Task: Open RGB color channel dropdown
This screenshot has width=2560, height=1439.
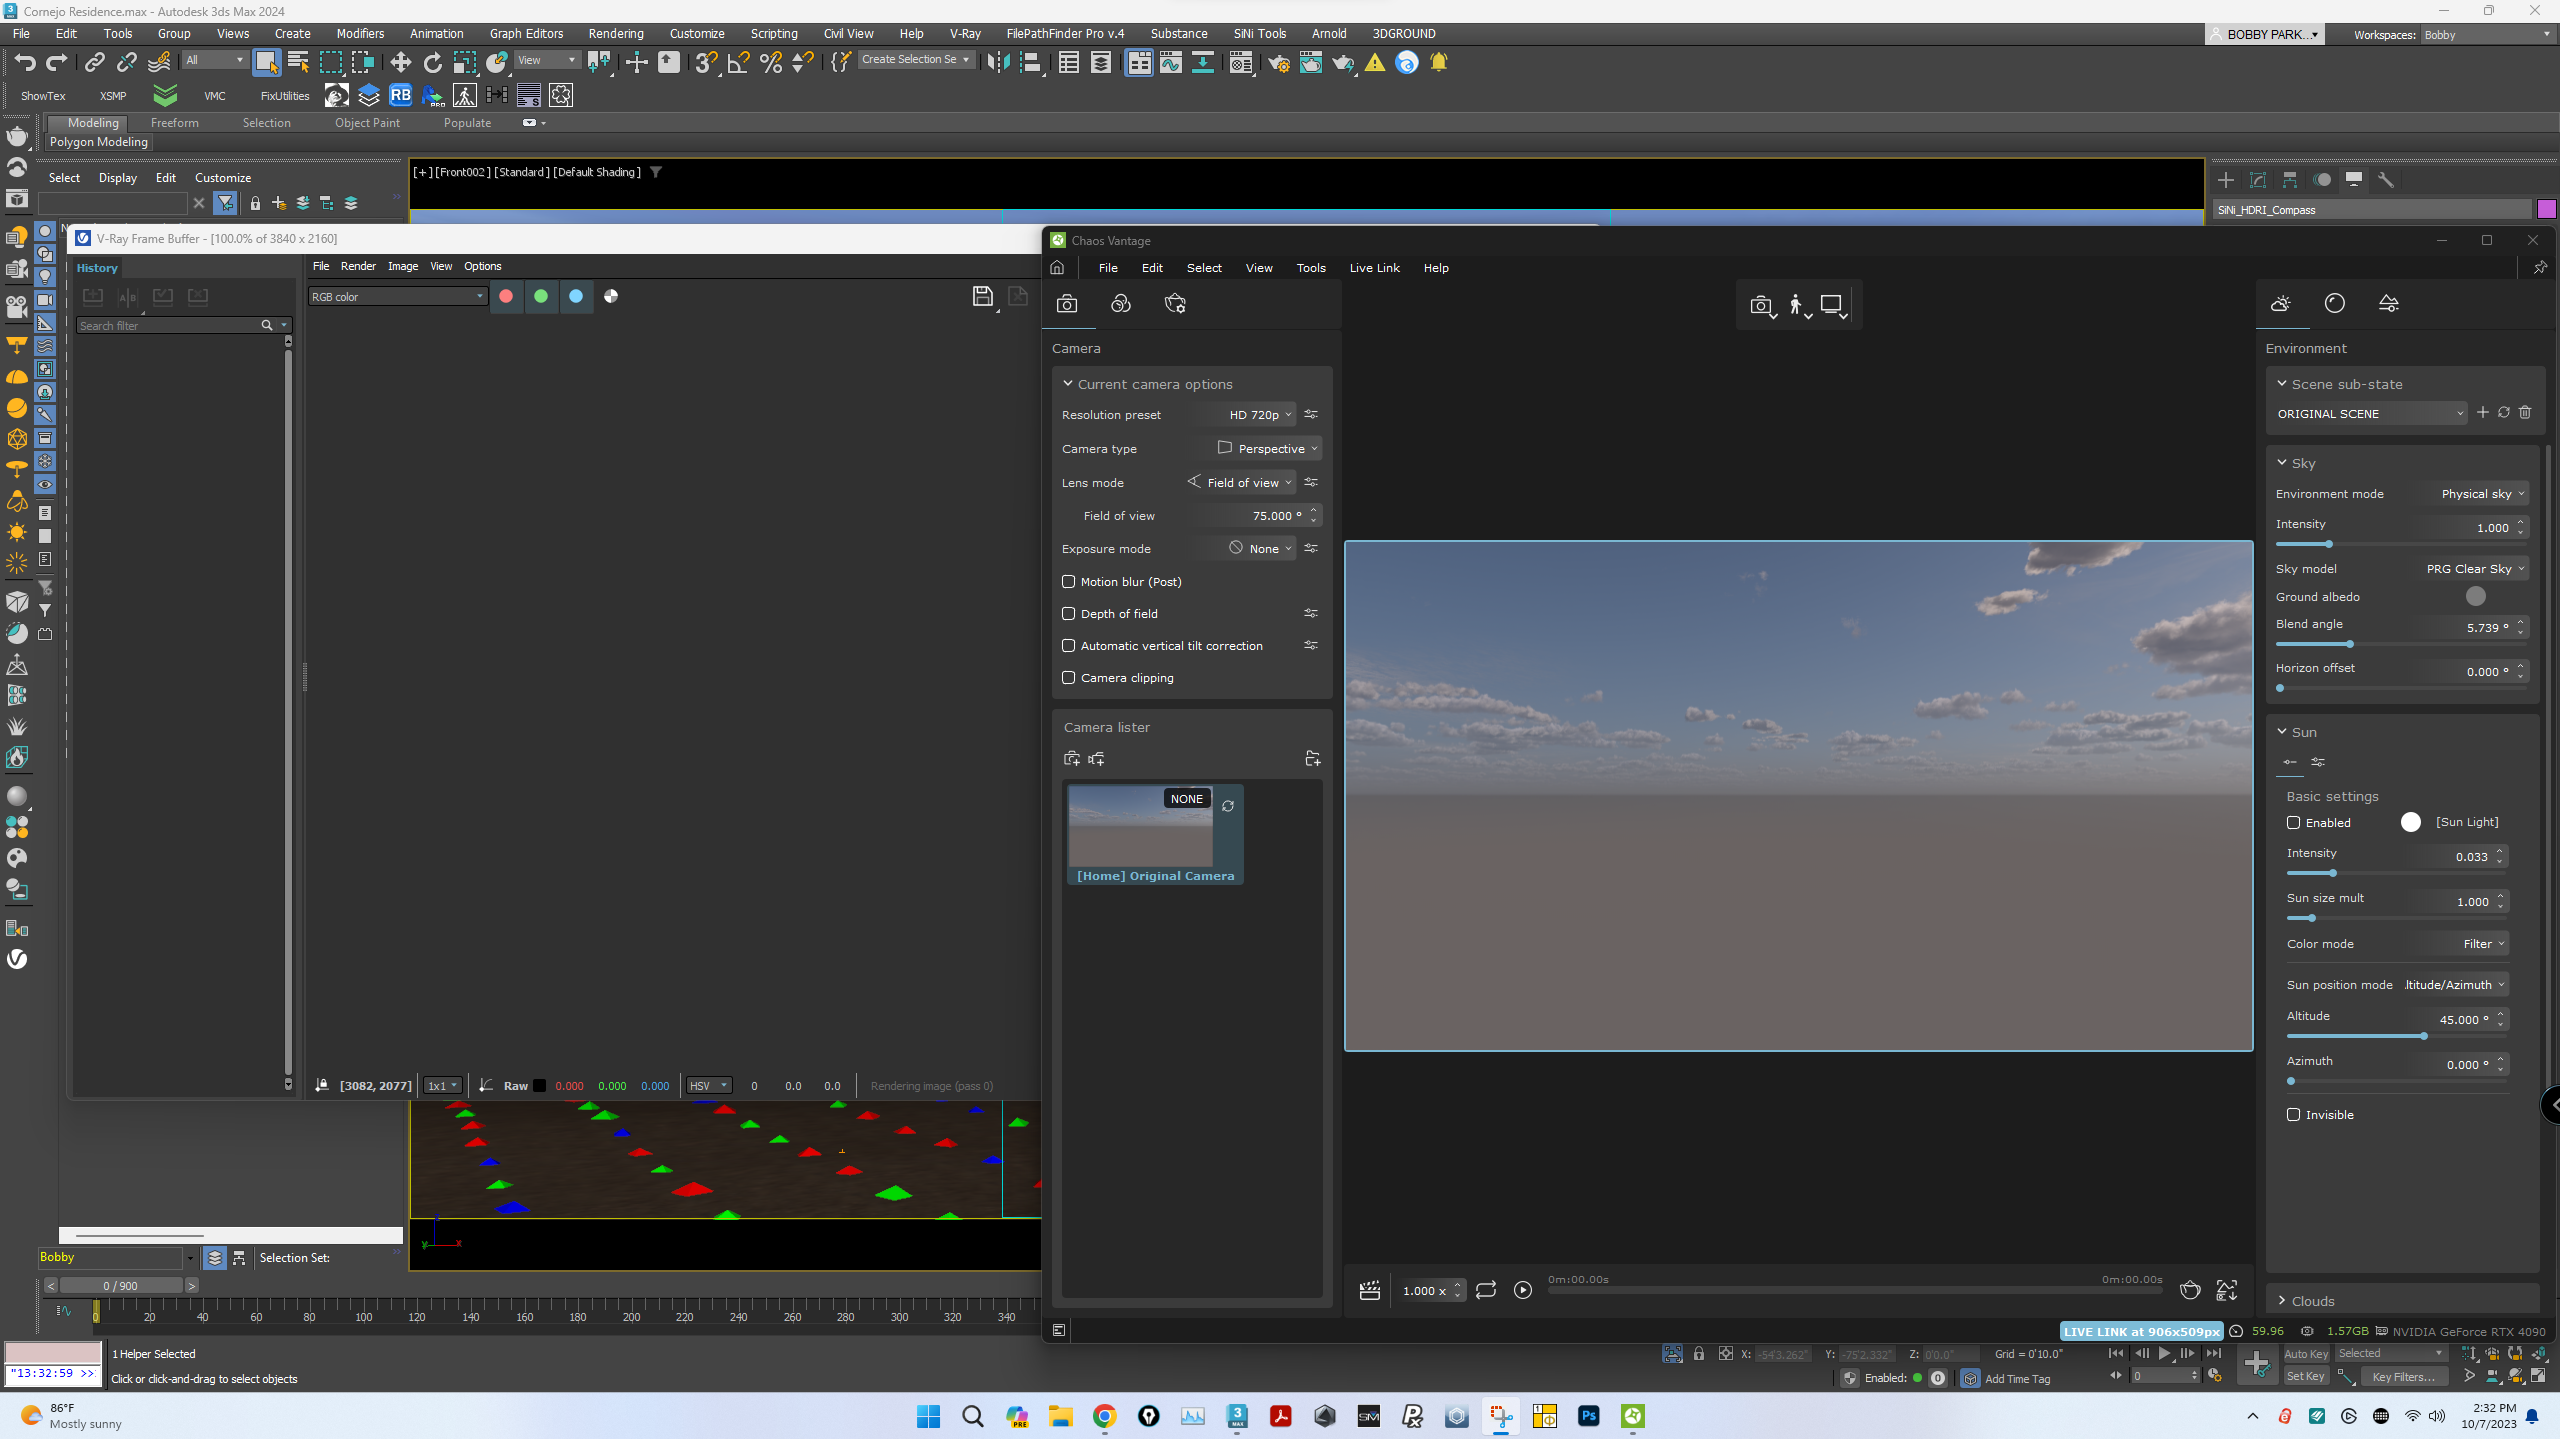Action: coord(397,297)
